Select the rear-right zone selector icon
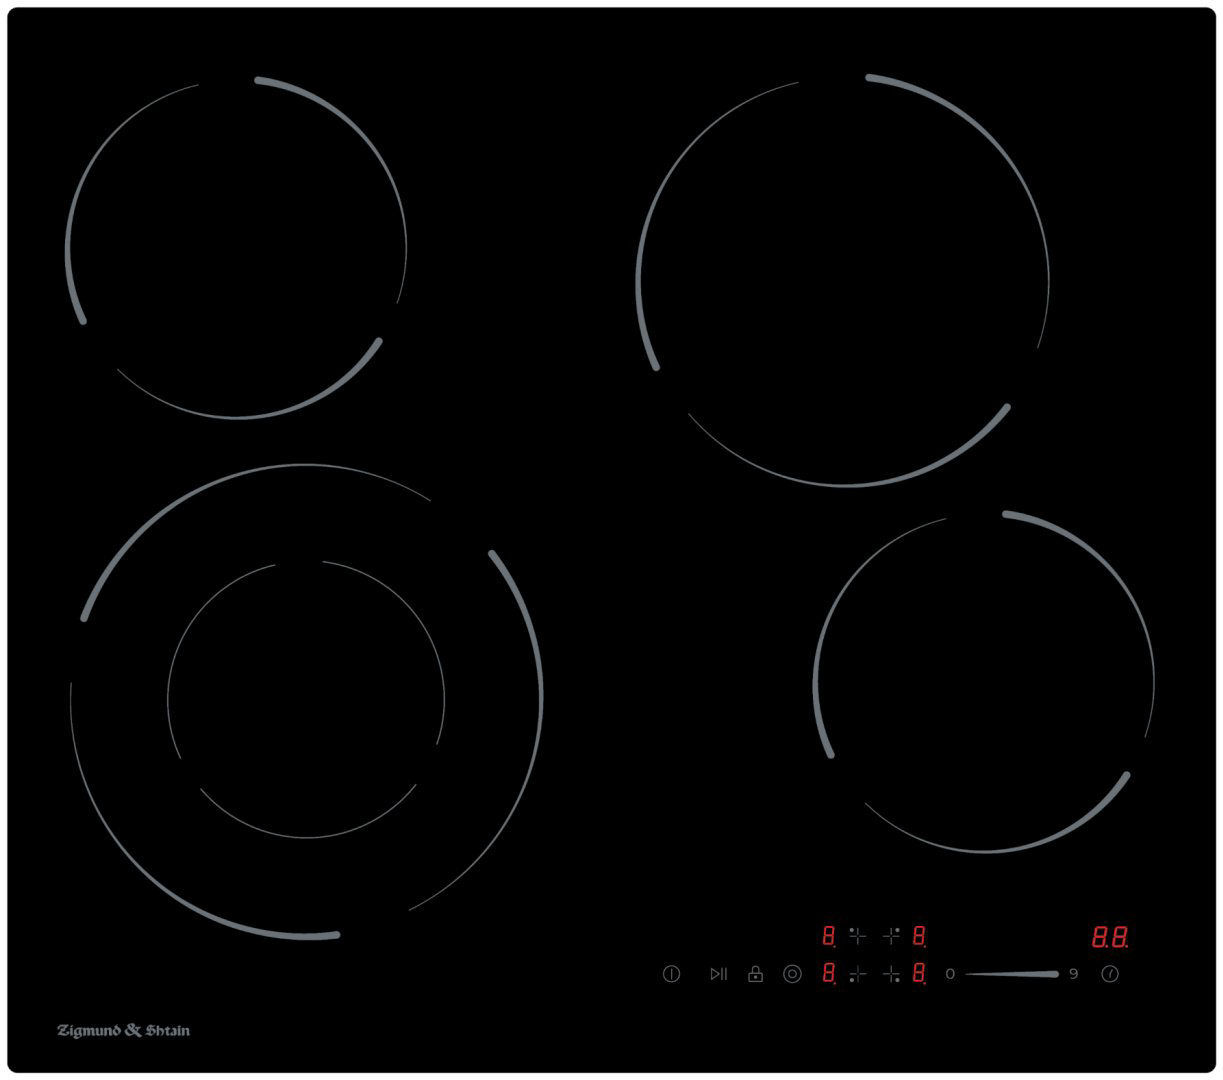1223x1080 pixels. (x=891, y=937)
